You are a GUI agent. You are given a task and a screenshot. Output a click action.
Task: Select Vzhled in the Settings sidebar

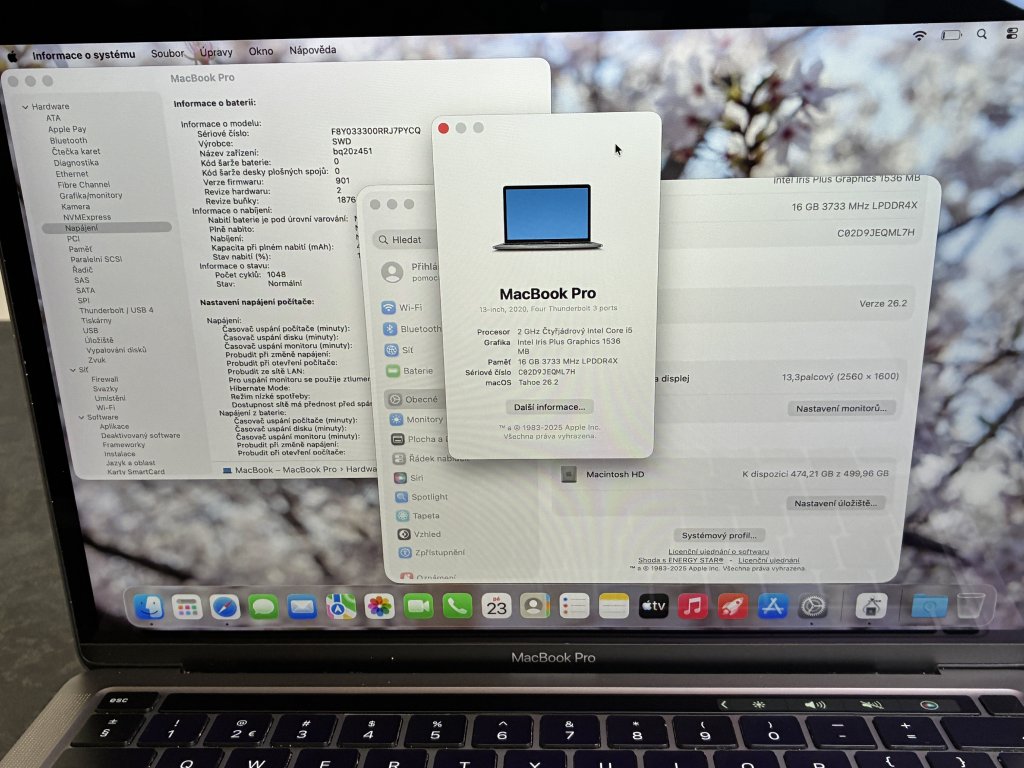coord(419,534)
